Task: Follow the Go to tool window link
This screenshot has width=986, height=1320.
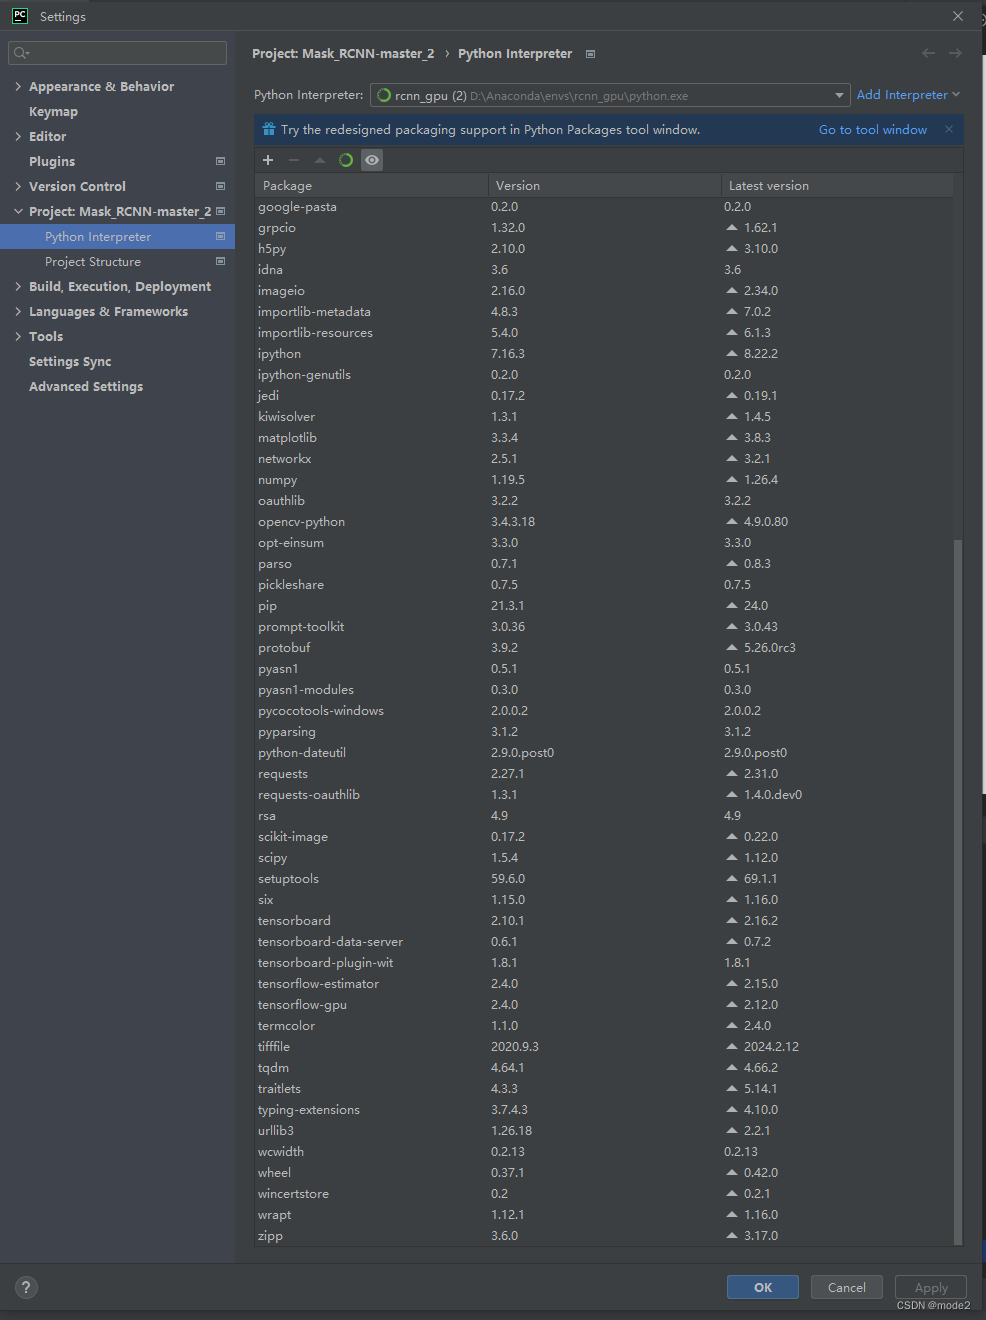Action: (873, 130)
